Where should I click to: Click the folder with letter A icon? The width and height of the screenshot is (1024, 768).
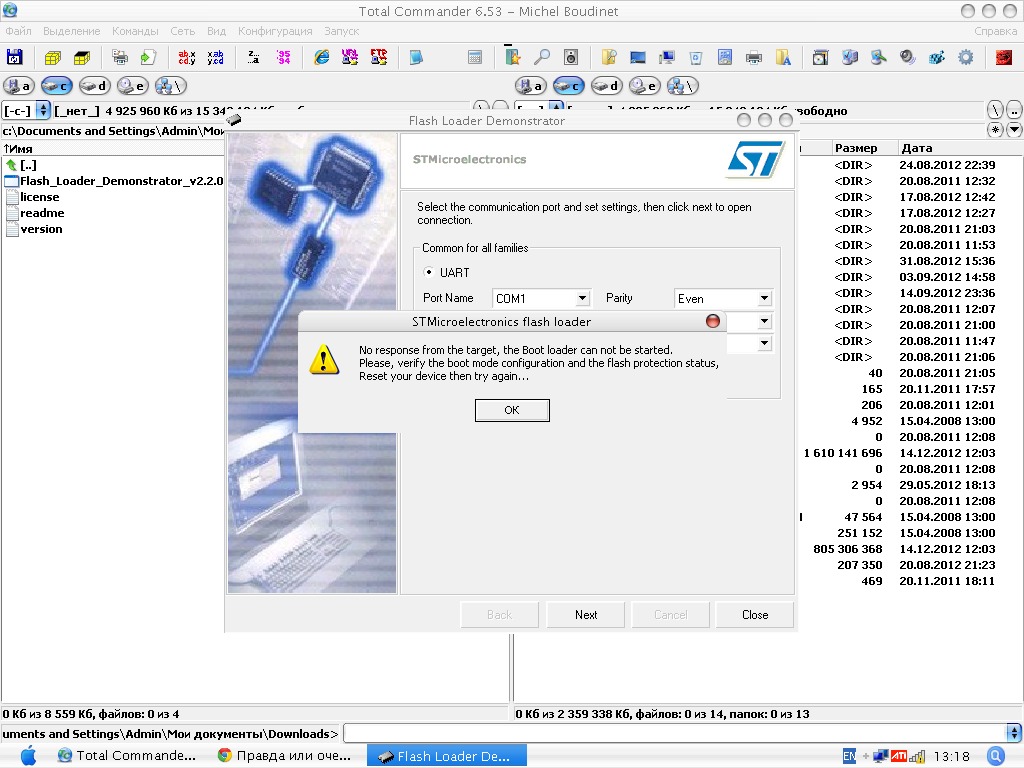[783, 57]
